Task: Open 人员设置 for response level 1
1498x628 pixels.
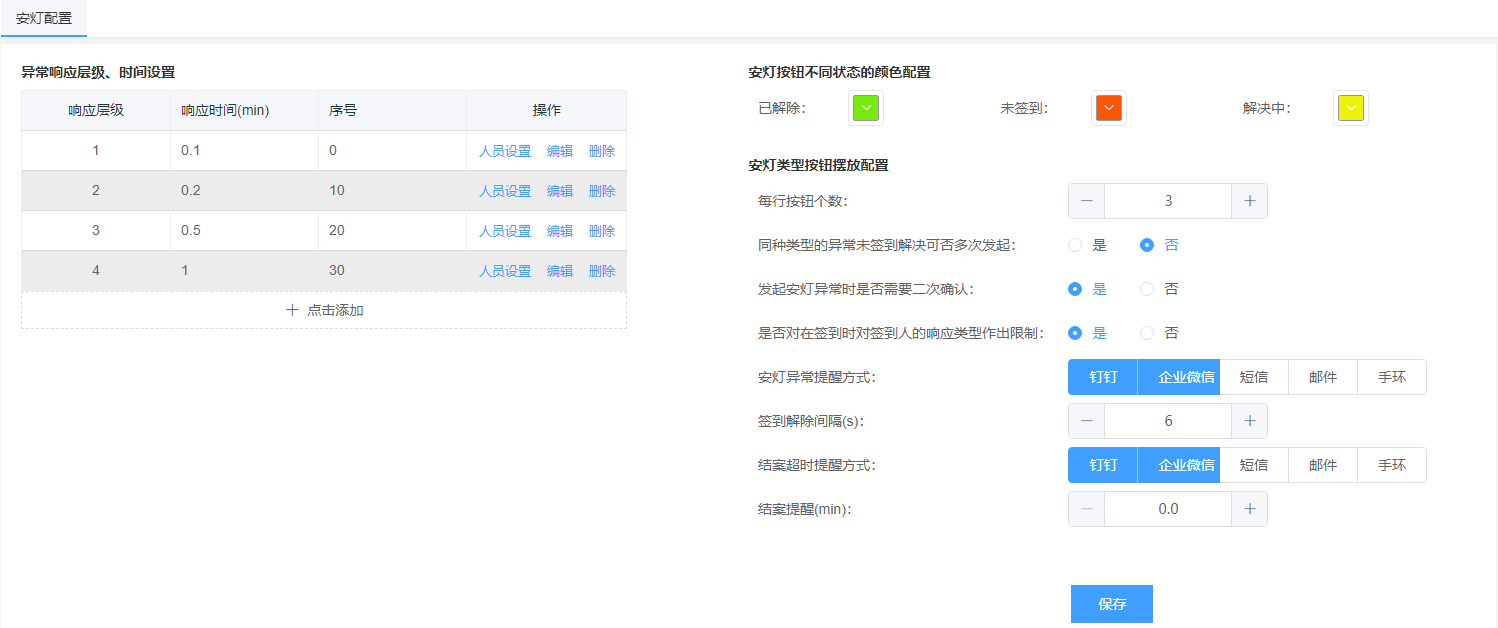Action: 505,151
